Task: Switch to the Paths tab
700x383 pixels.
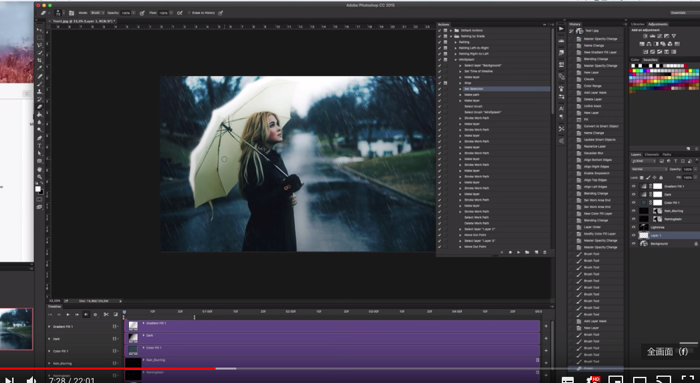Action: click(x=667, y=154)
